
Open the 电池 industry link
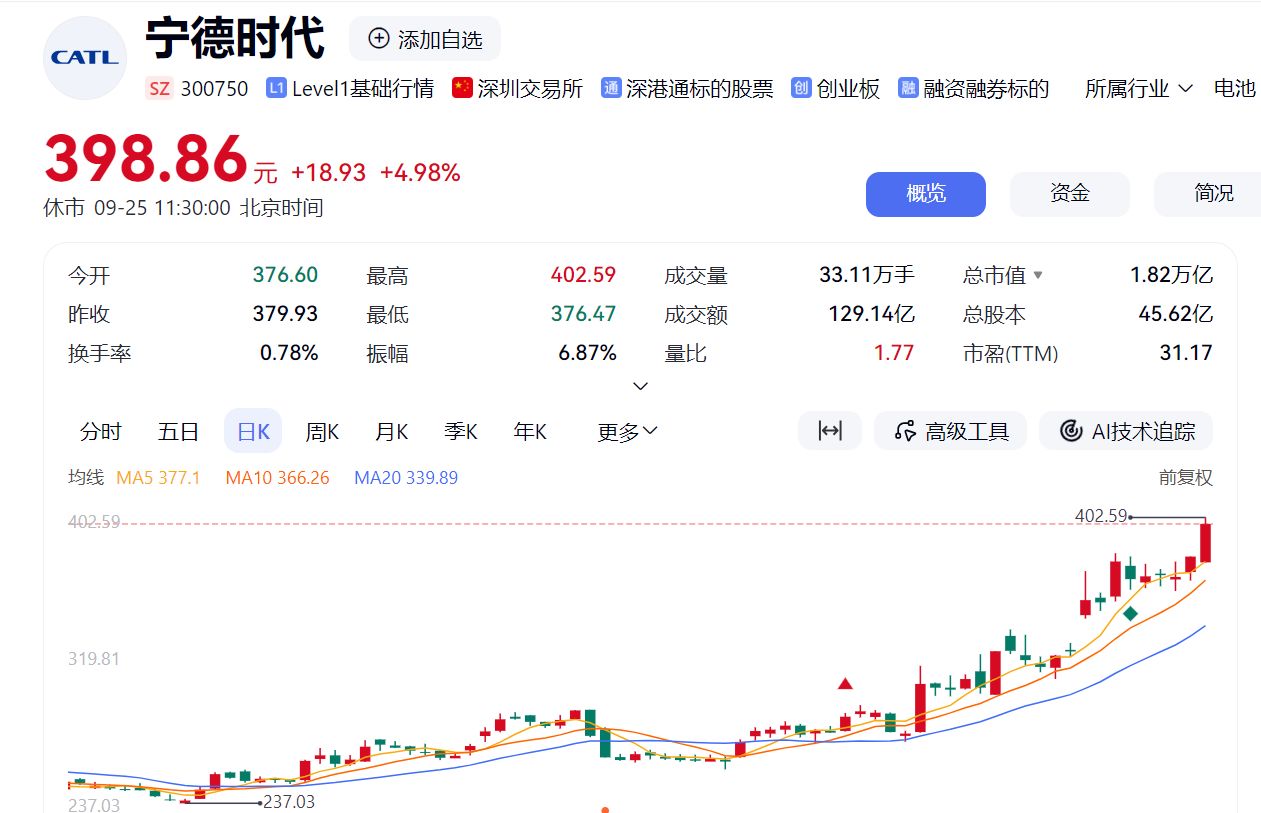pyautogui.click(x=1235, y=88)
